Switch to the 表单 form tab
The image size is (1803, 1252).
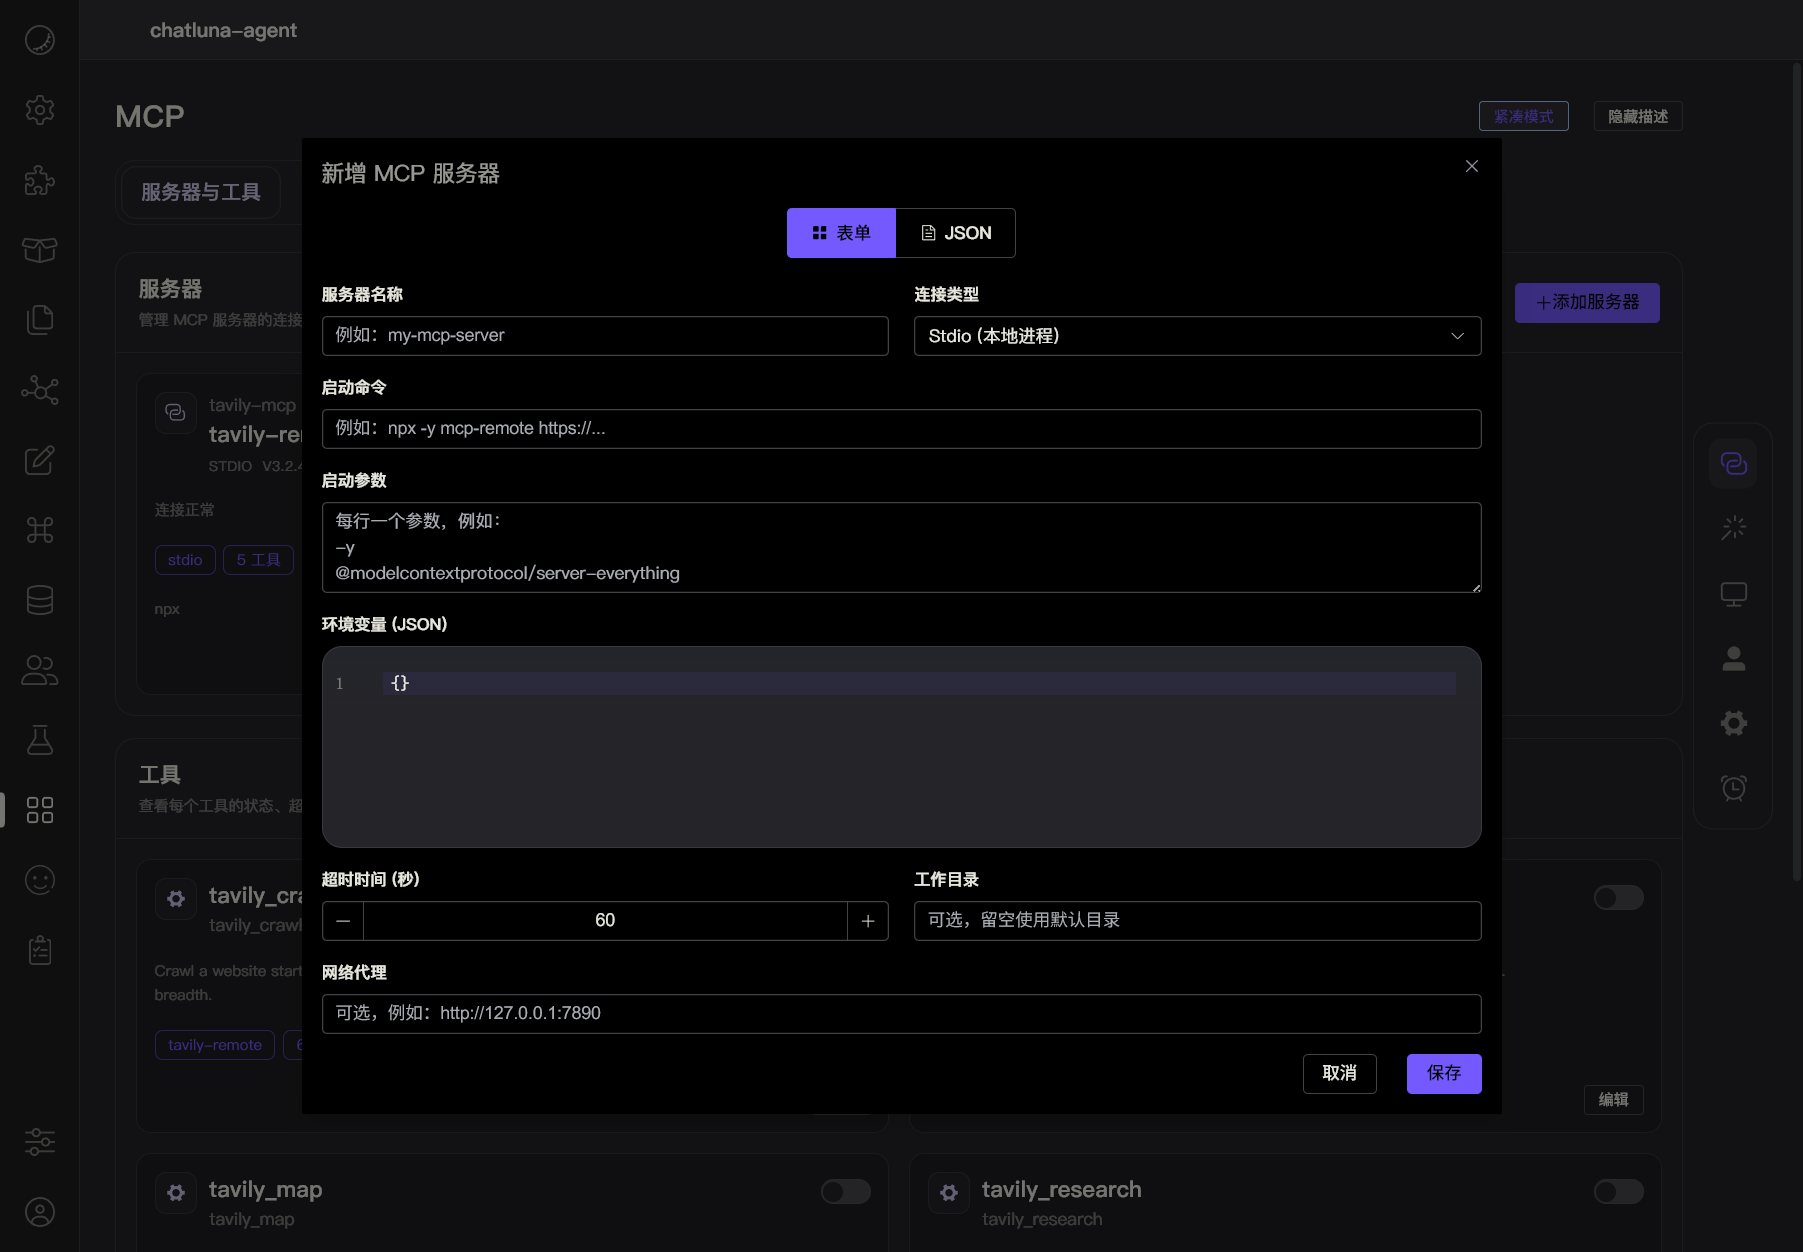coord(841,233)
